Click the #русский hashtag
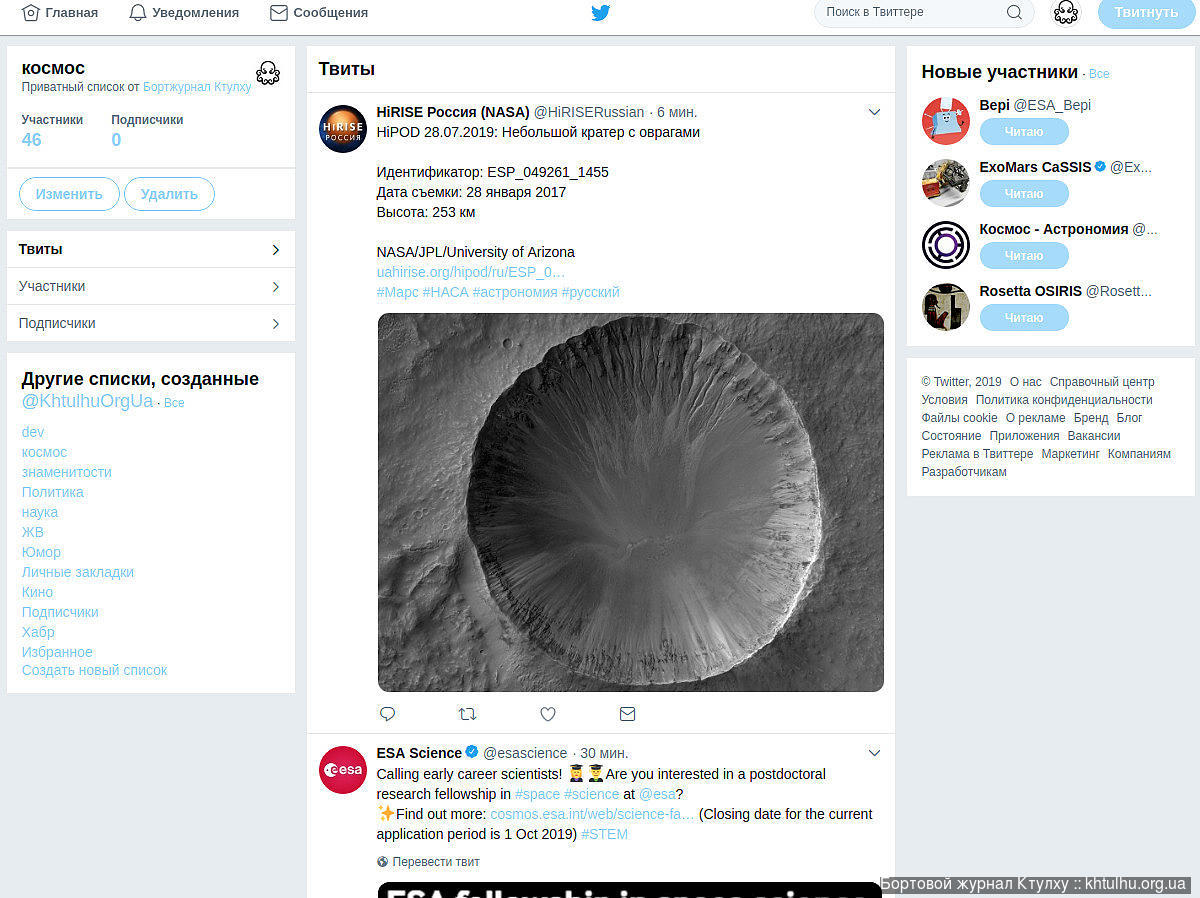This screenshot has width=1200, height=898. 591,292
